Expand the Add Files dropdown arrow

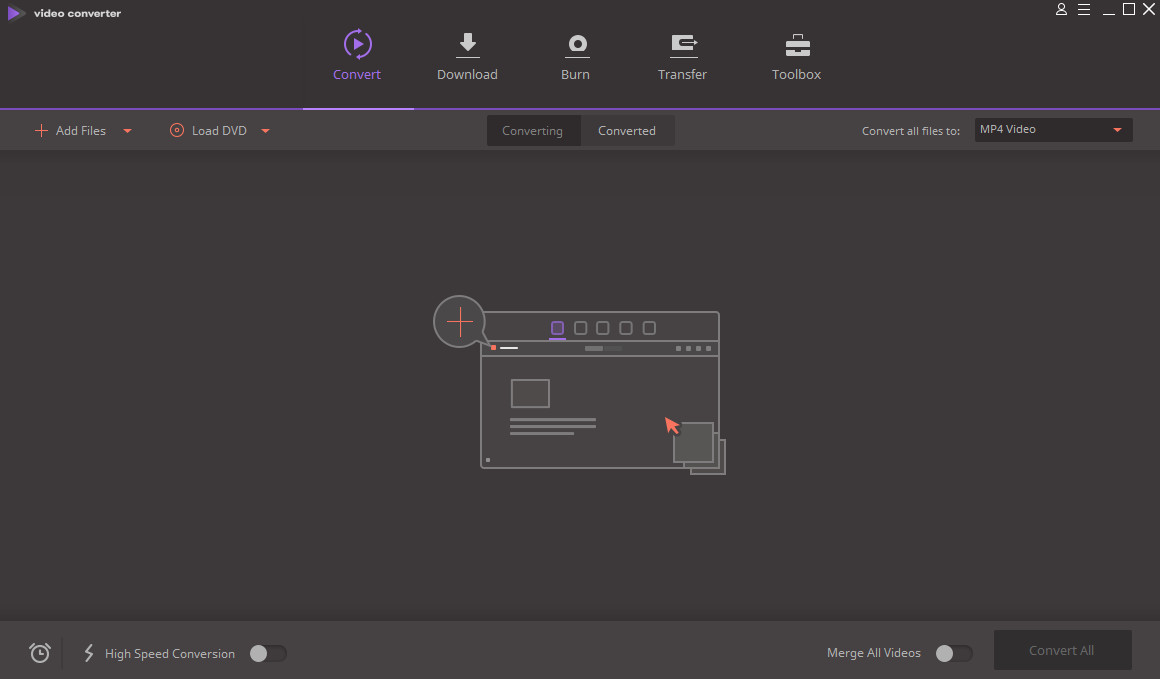127,131
